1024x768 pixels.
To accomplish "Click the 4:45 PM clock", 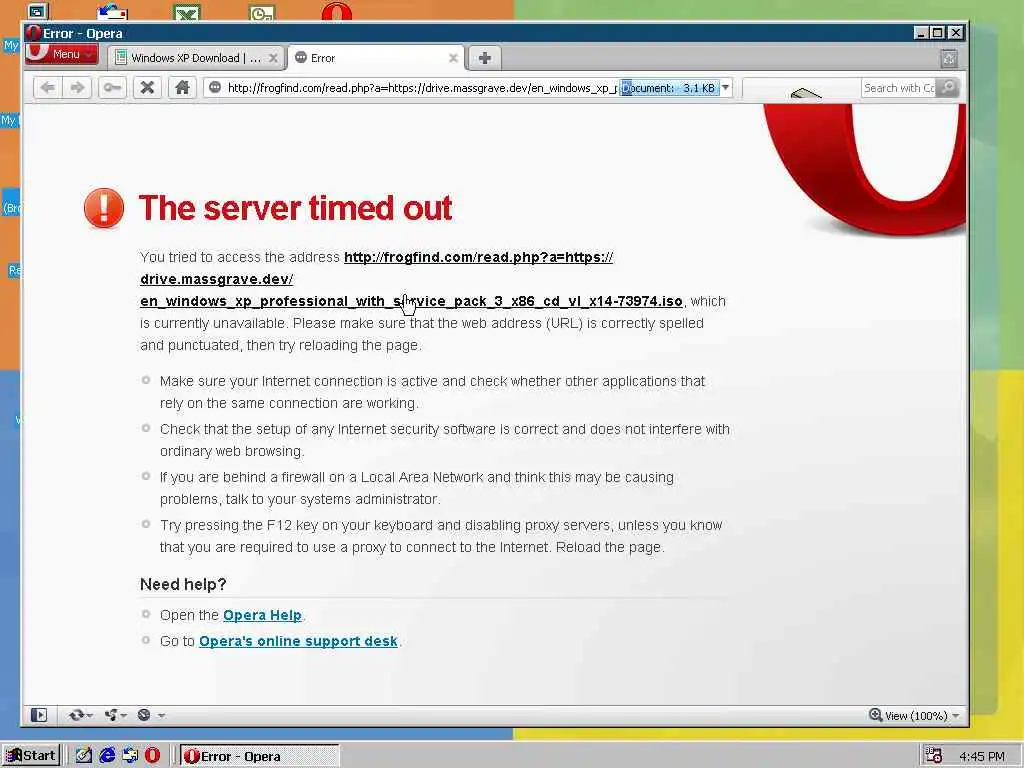I will [982, 756].
